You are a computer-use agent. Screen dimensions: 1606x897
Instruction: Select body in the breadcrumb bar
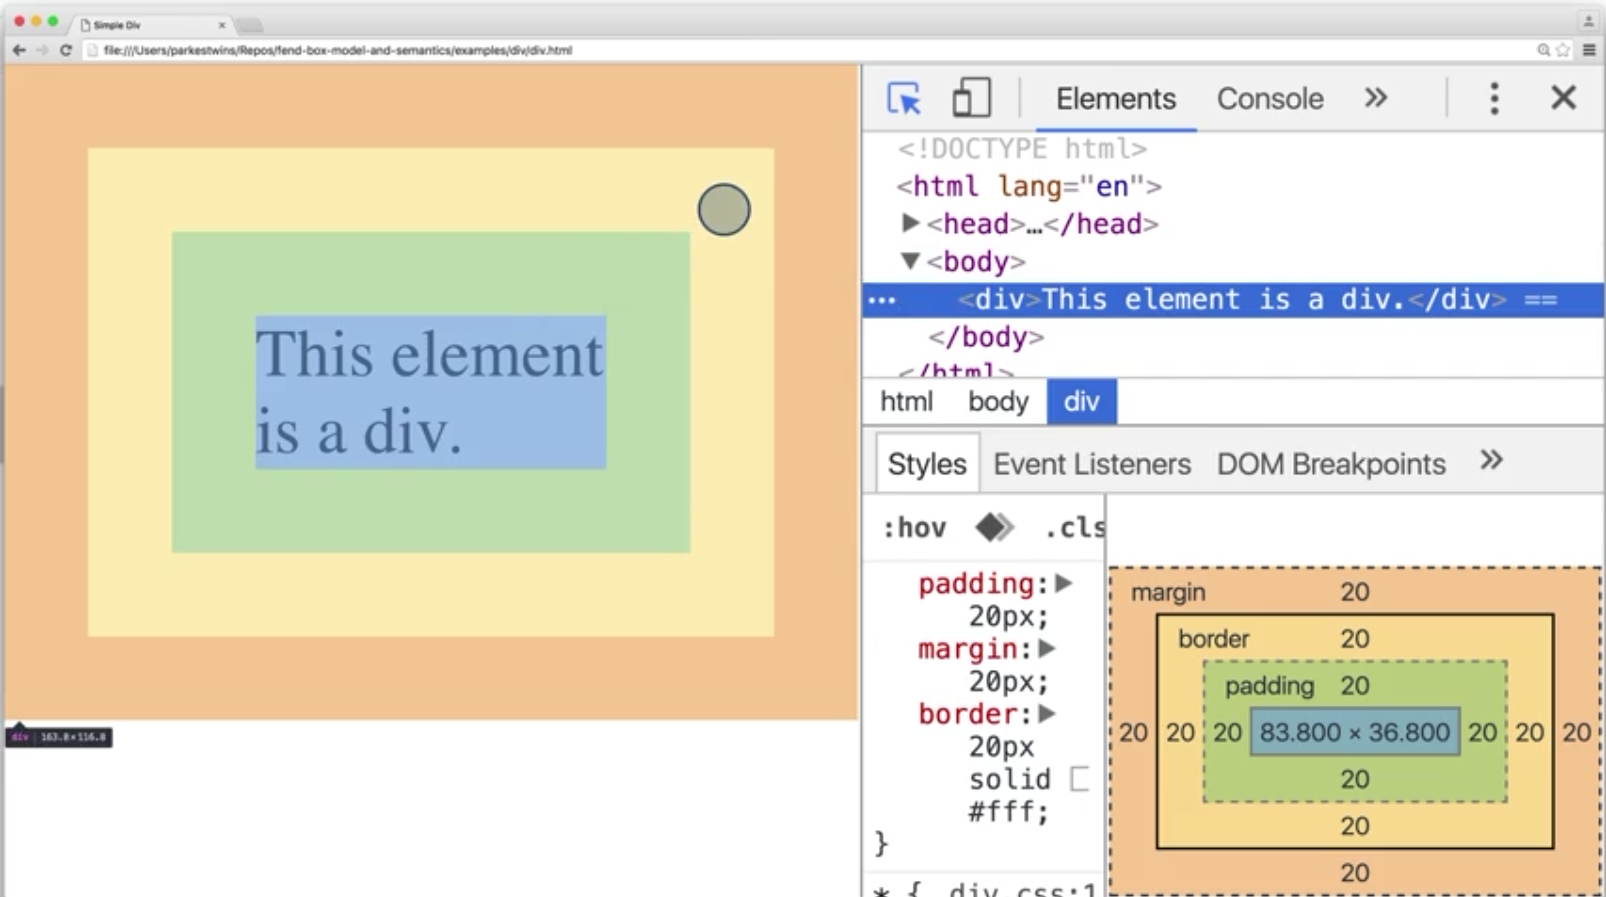click(998, 401)
